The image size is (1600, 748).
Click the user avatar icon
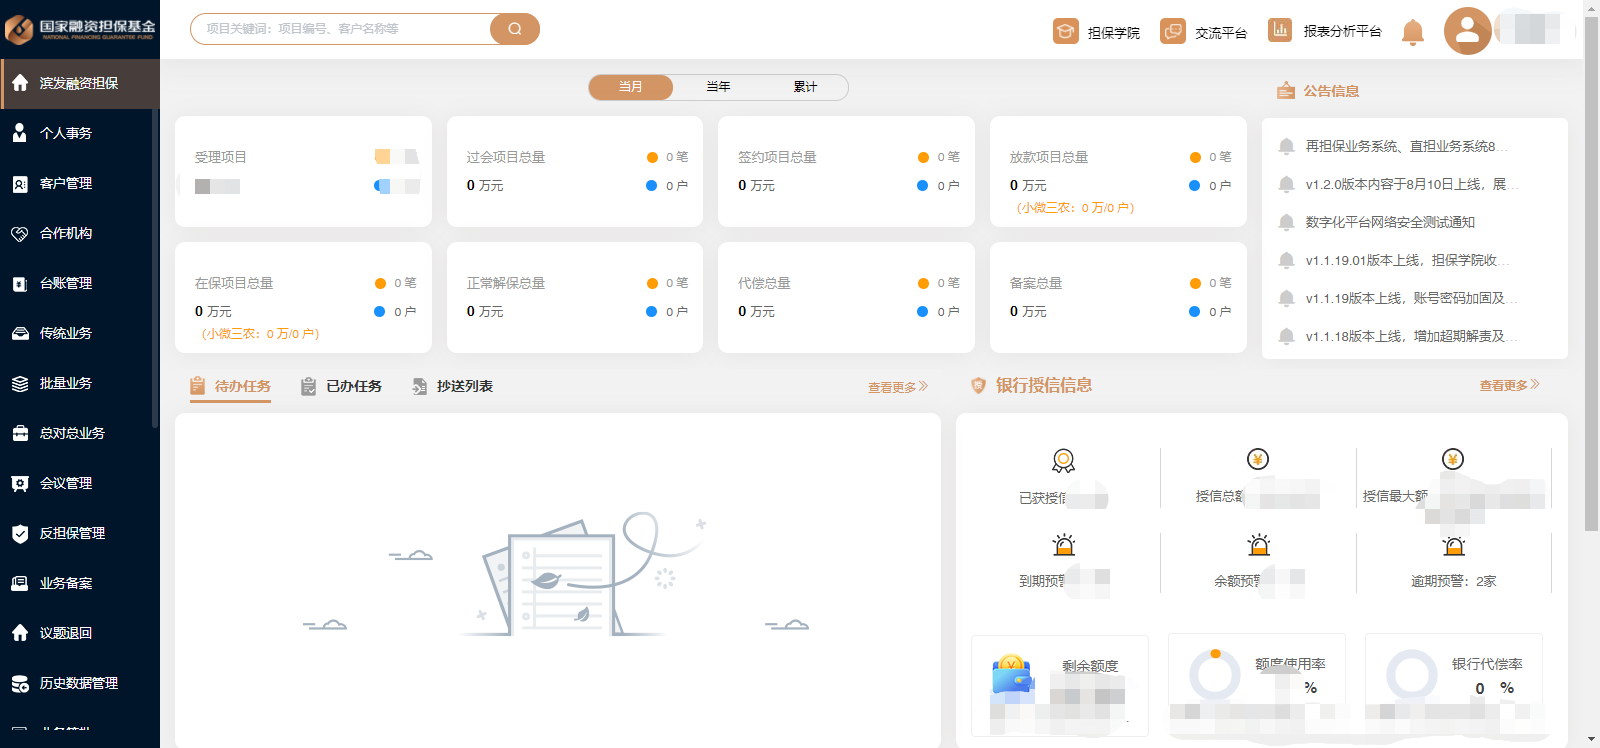1467,30
